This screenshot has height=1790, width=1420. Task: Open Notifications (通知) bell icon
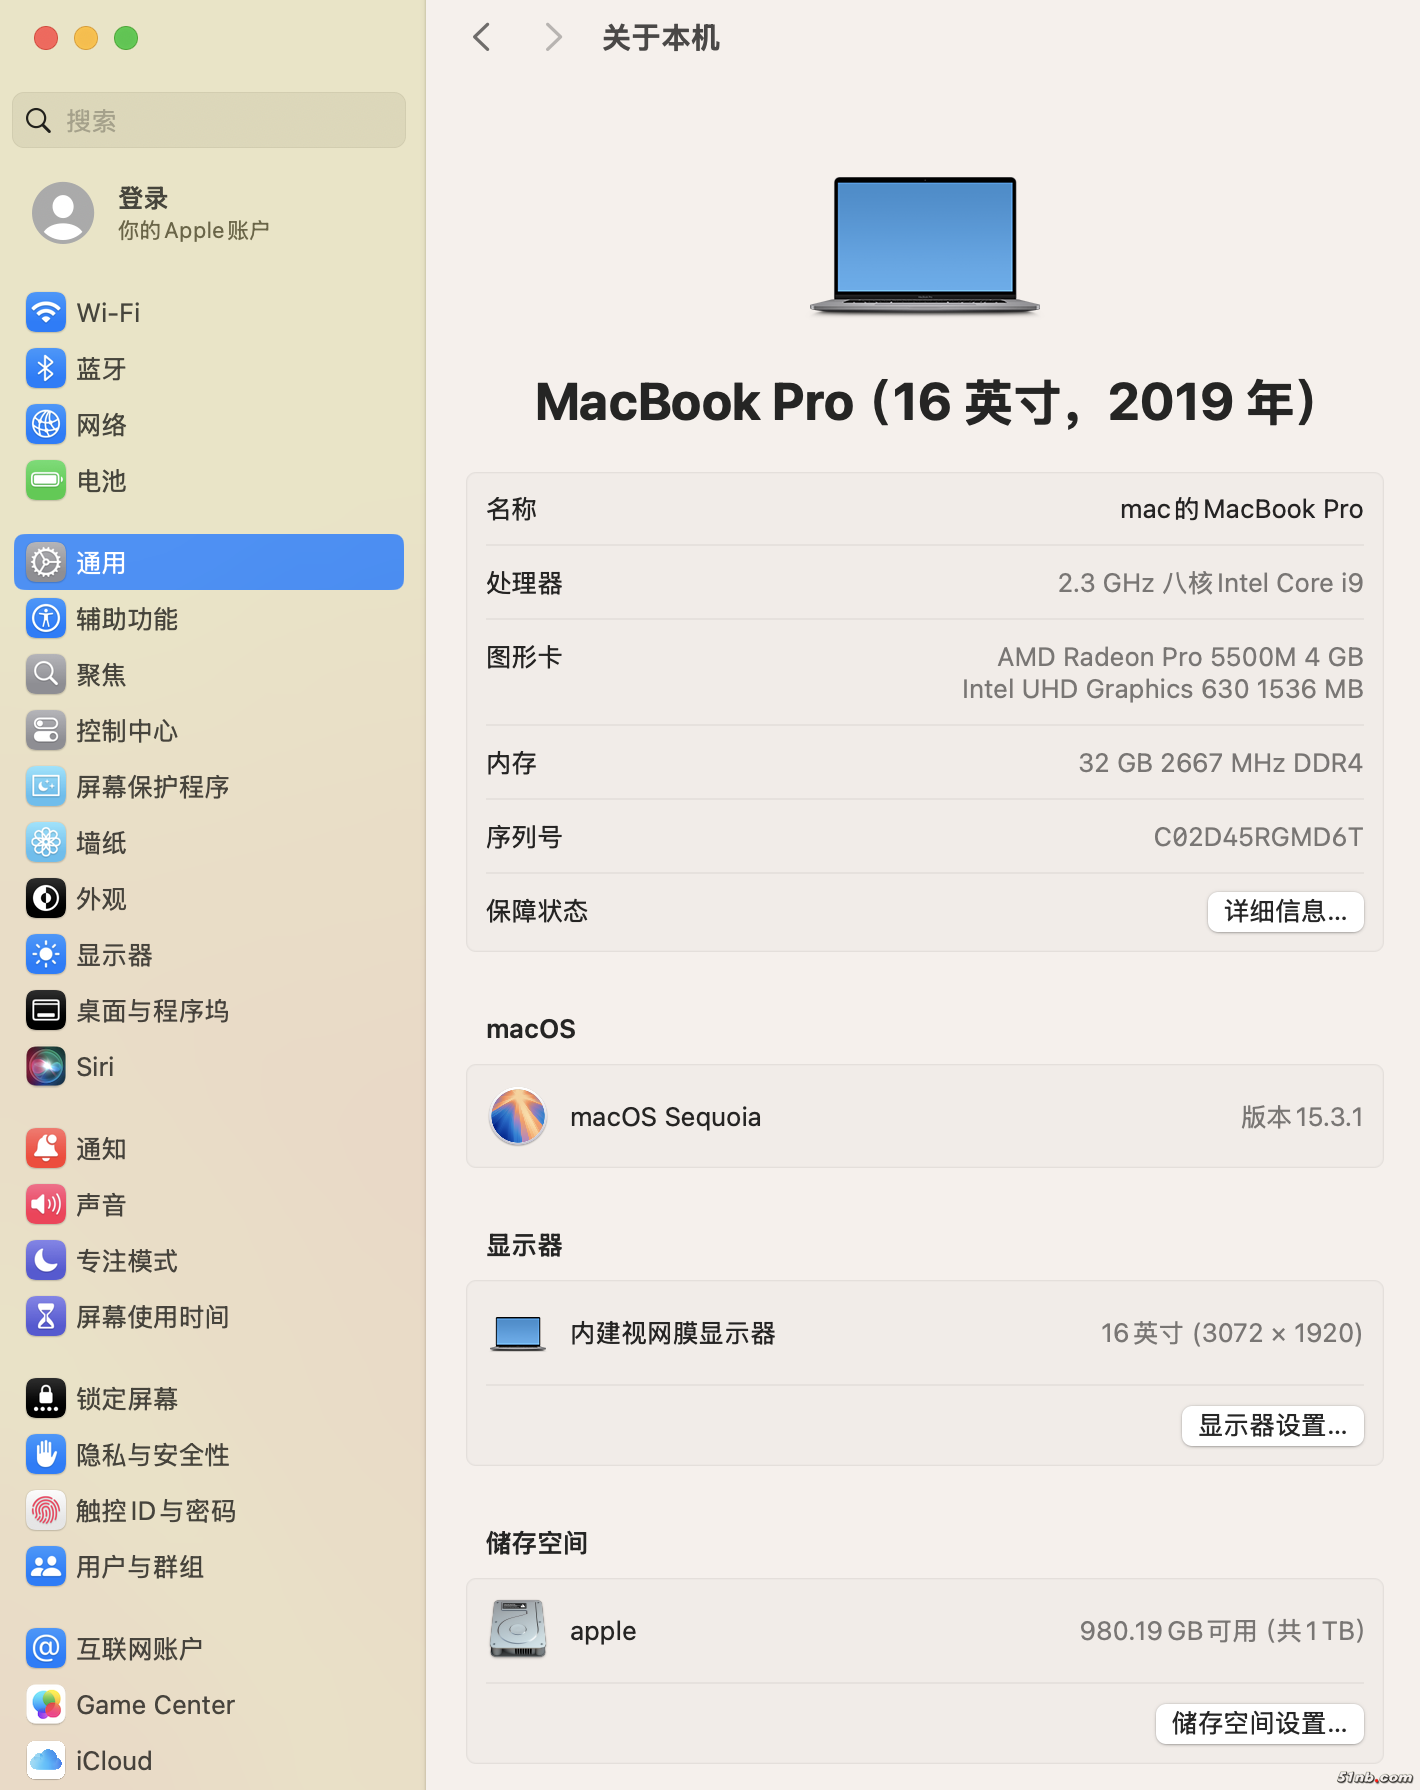pos(46,1149)
